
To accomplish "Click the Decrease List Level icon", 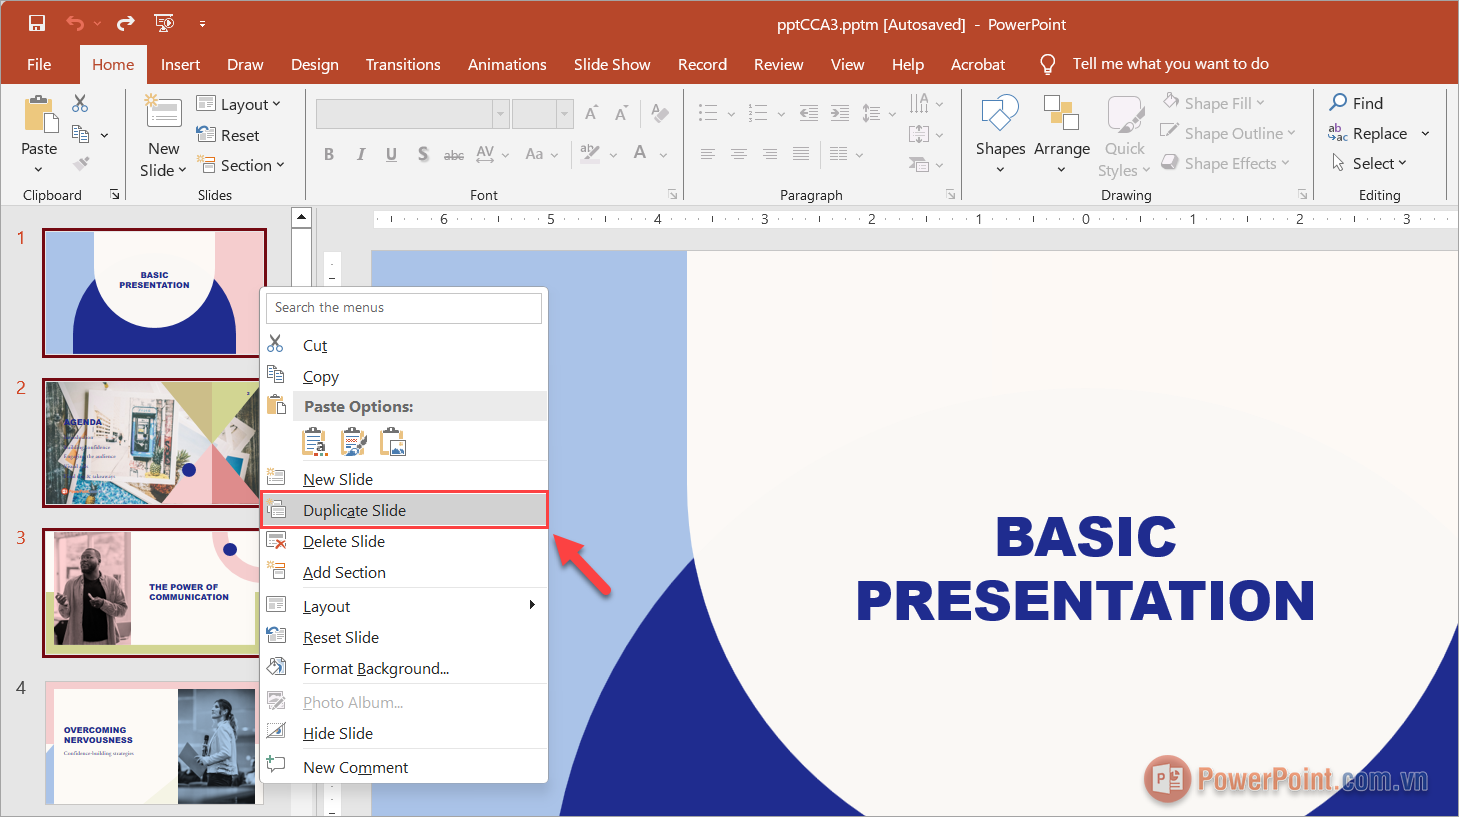I will 809,113.
